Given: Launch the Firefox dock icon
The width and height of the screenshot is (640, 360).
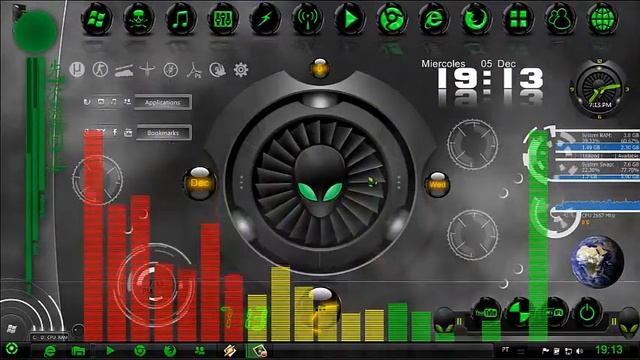Looking at the screenshot, I should pyautogui.click(x=476, y=19).
